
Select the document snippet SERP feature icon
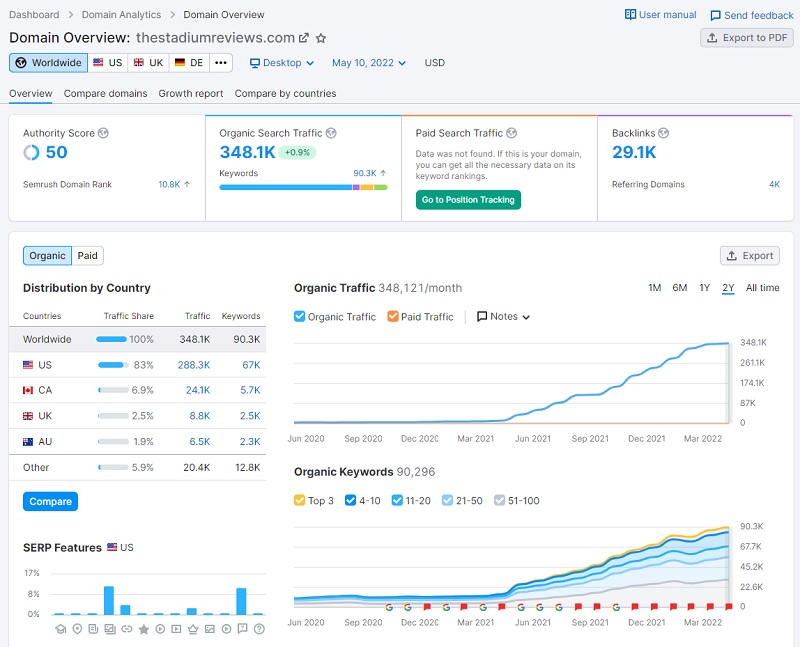(x=93, y=629)
